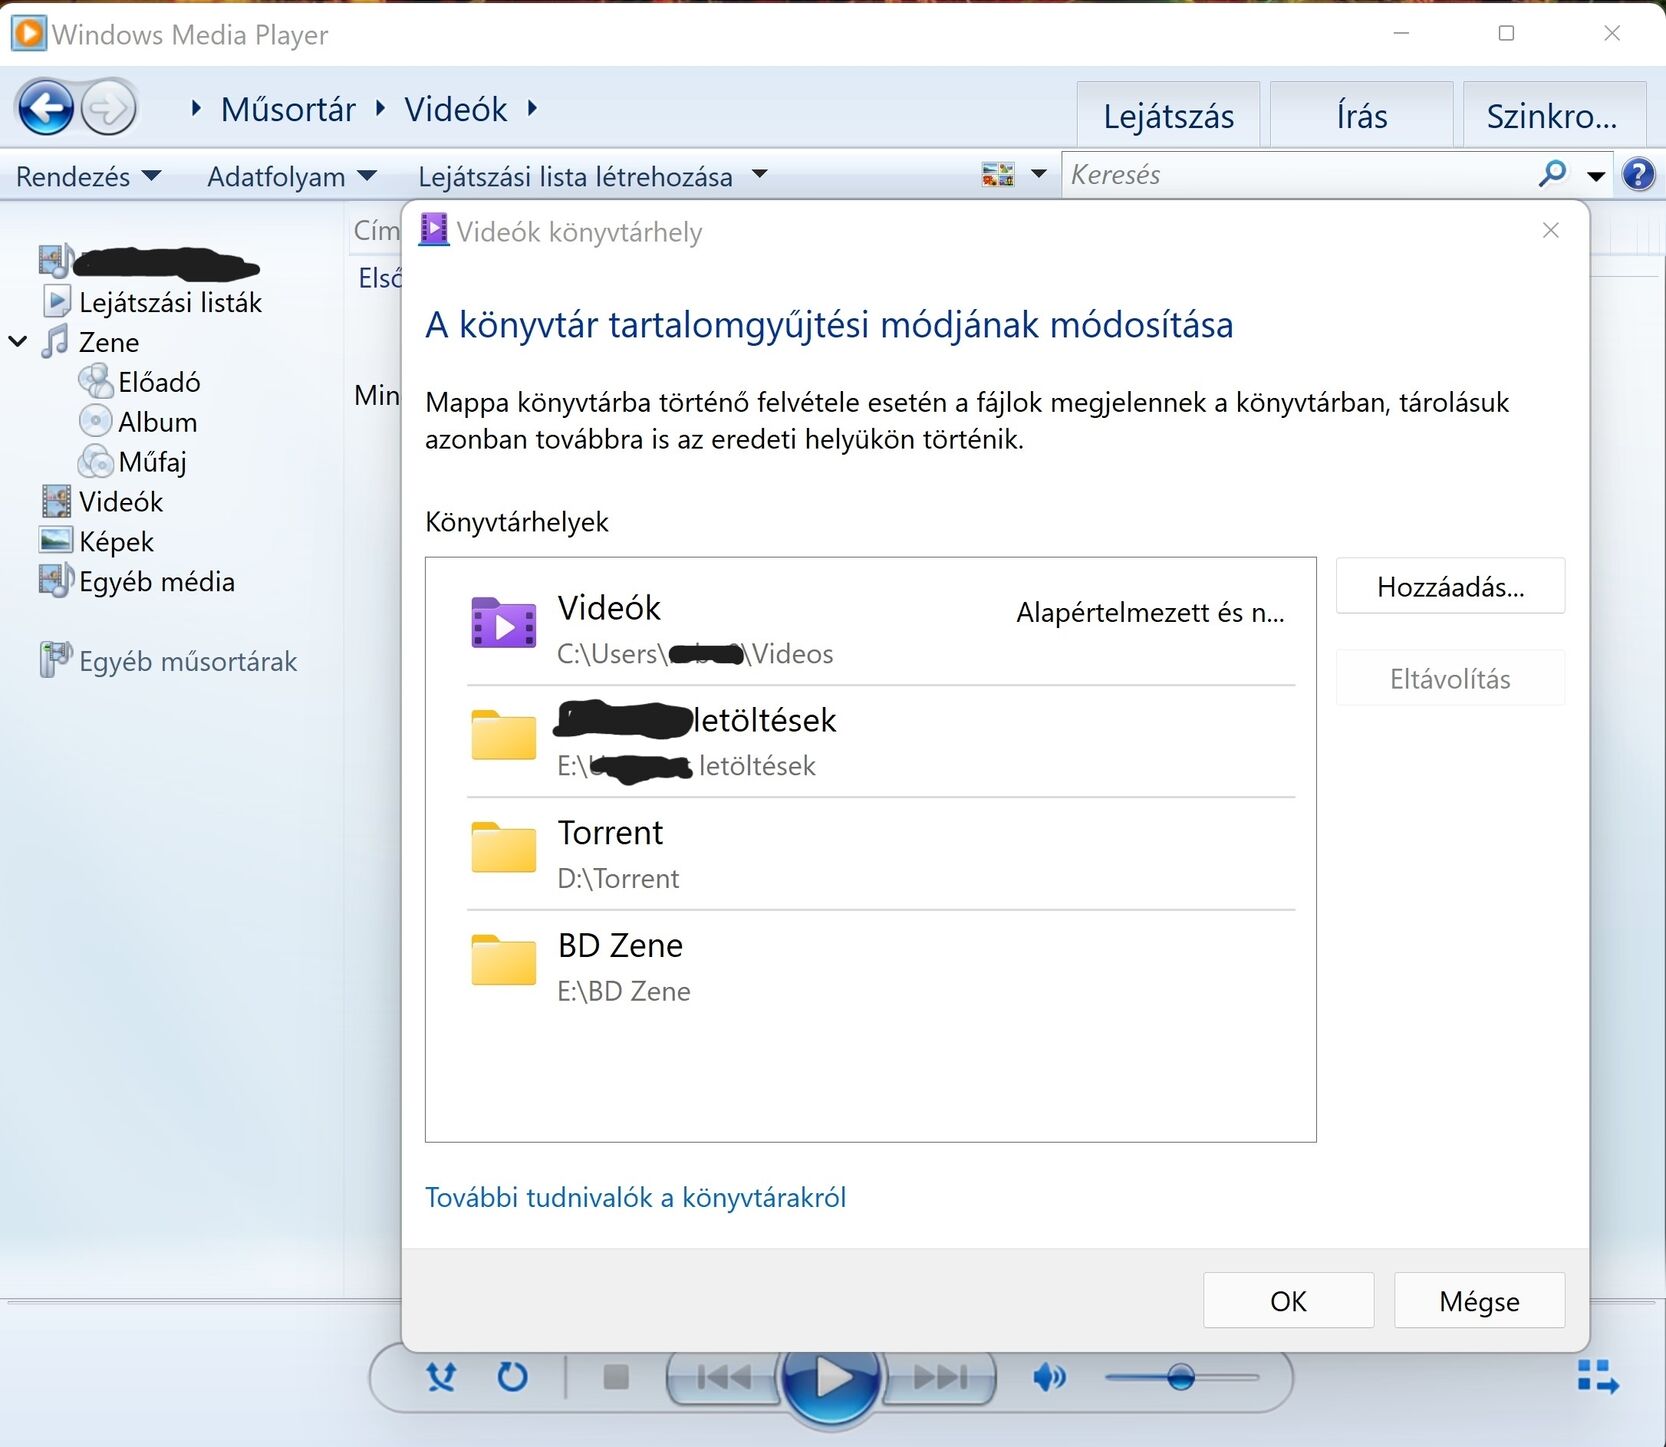
Task: Open the Műfaj music category
Action: point(152,462)
